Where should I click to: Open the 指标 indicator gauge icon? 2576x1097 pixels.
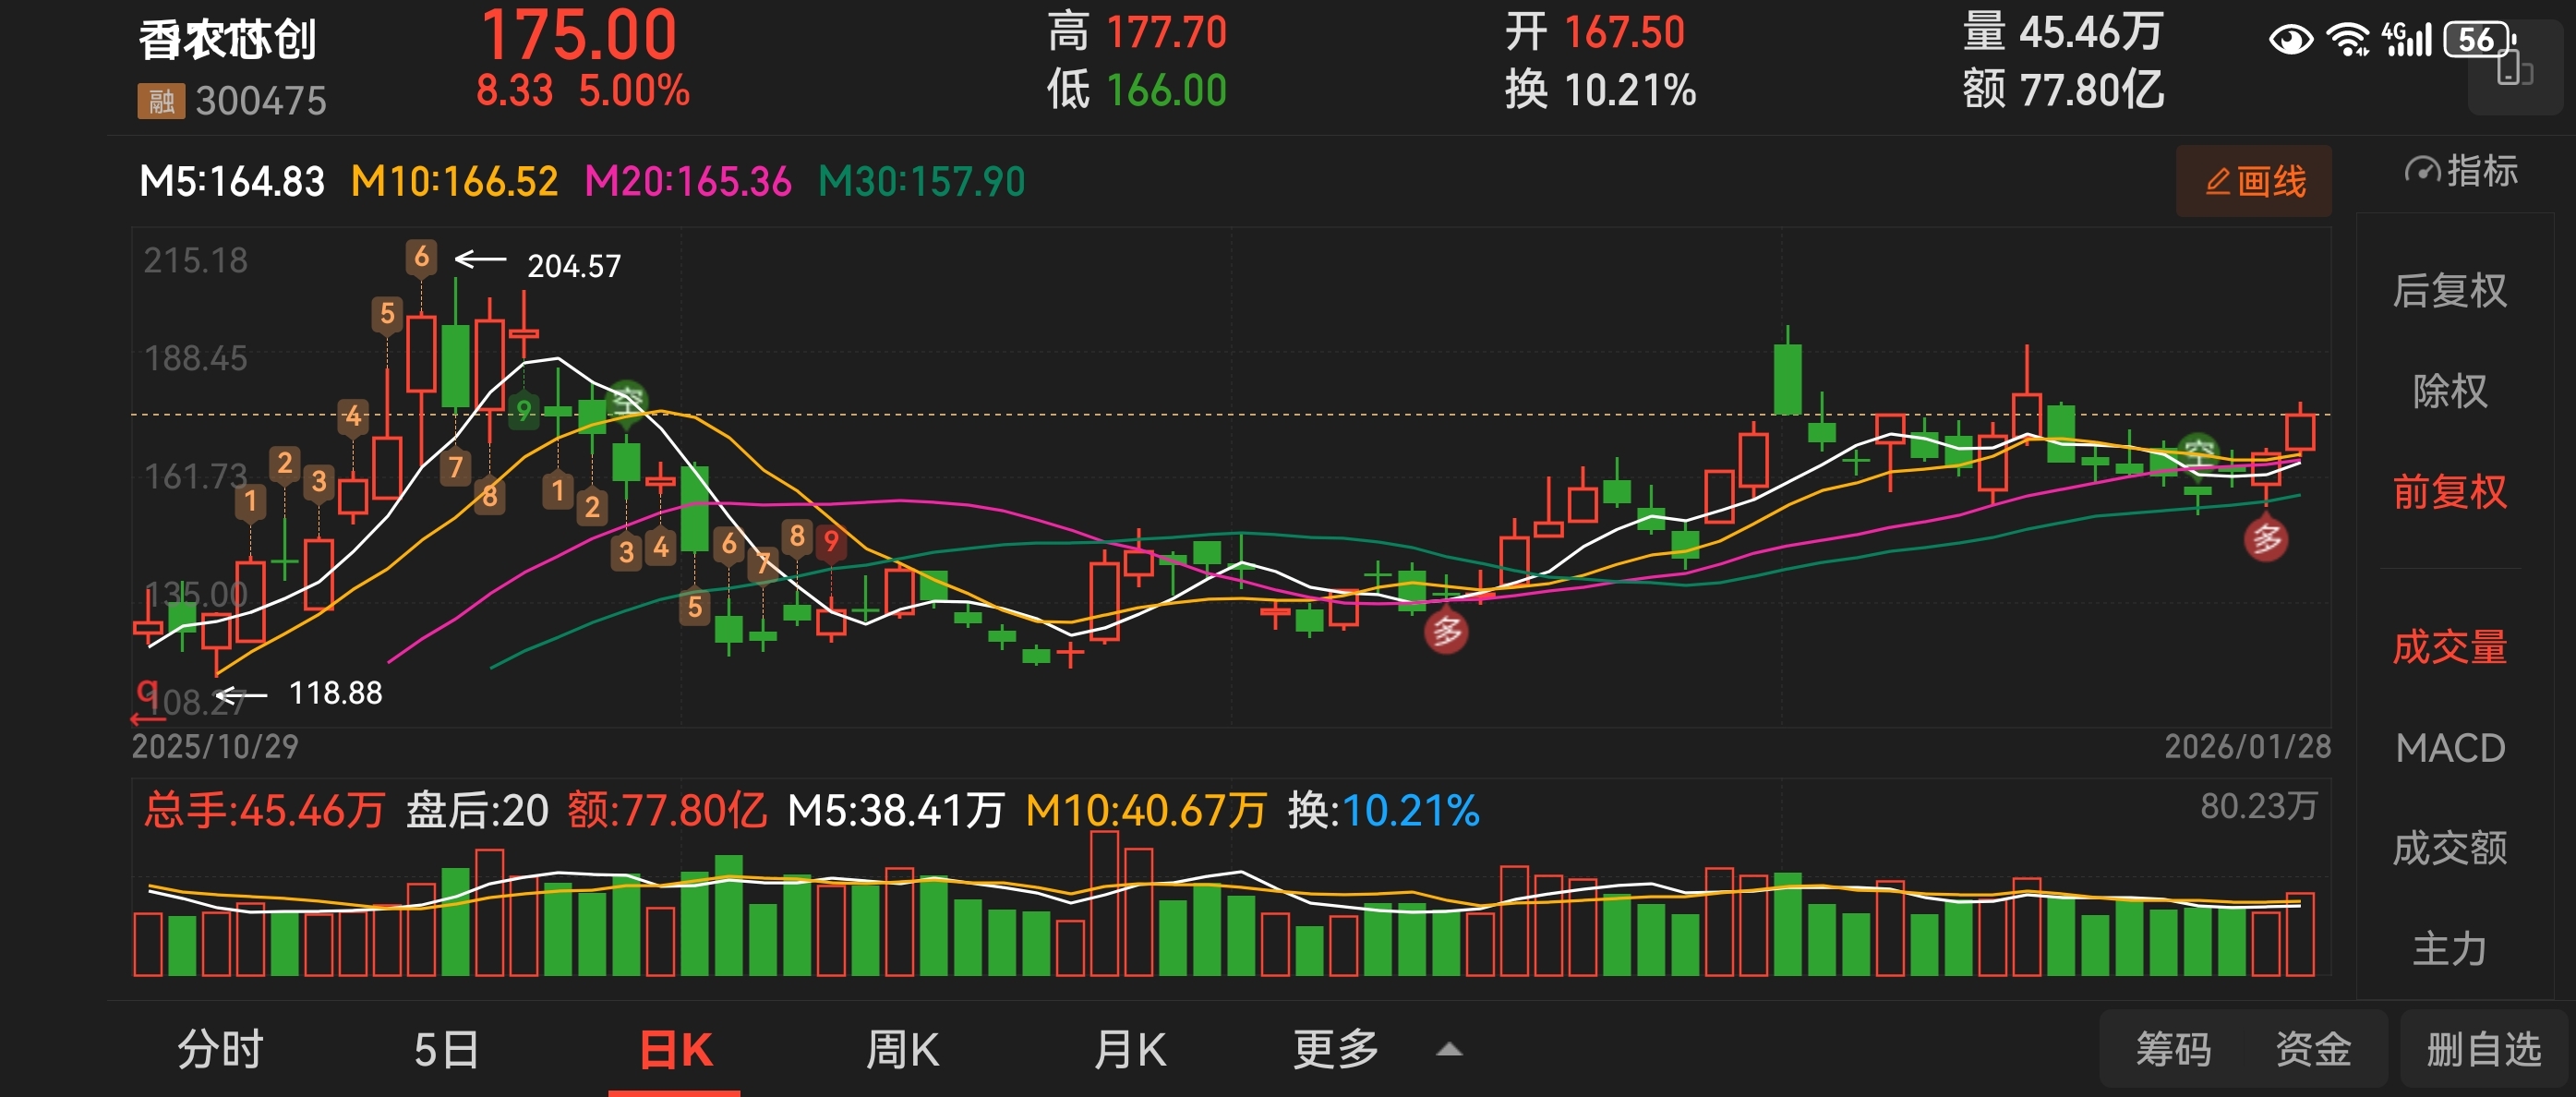pos(2423,171)
